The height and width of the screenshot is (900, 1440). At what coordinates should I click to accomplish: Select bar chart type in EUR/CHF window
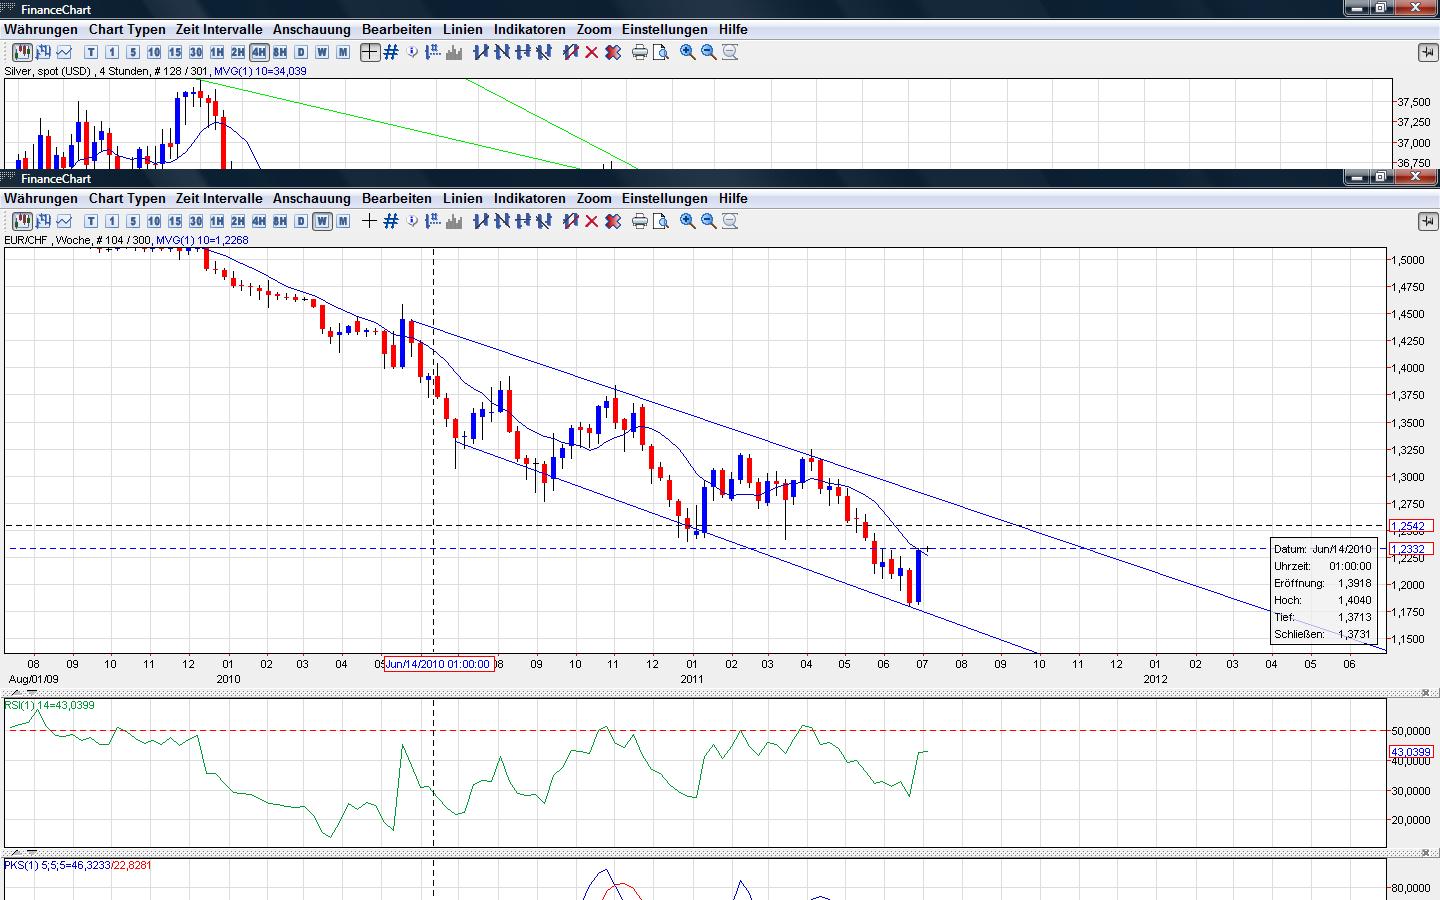(42, 221)
